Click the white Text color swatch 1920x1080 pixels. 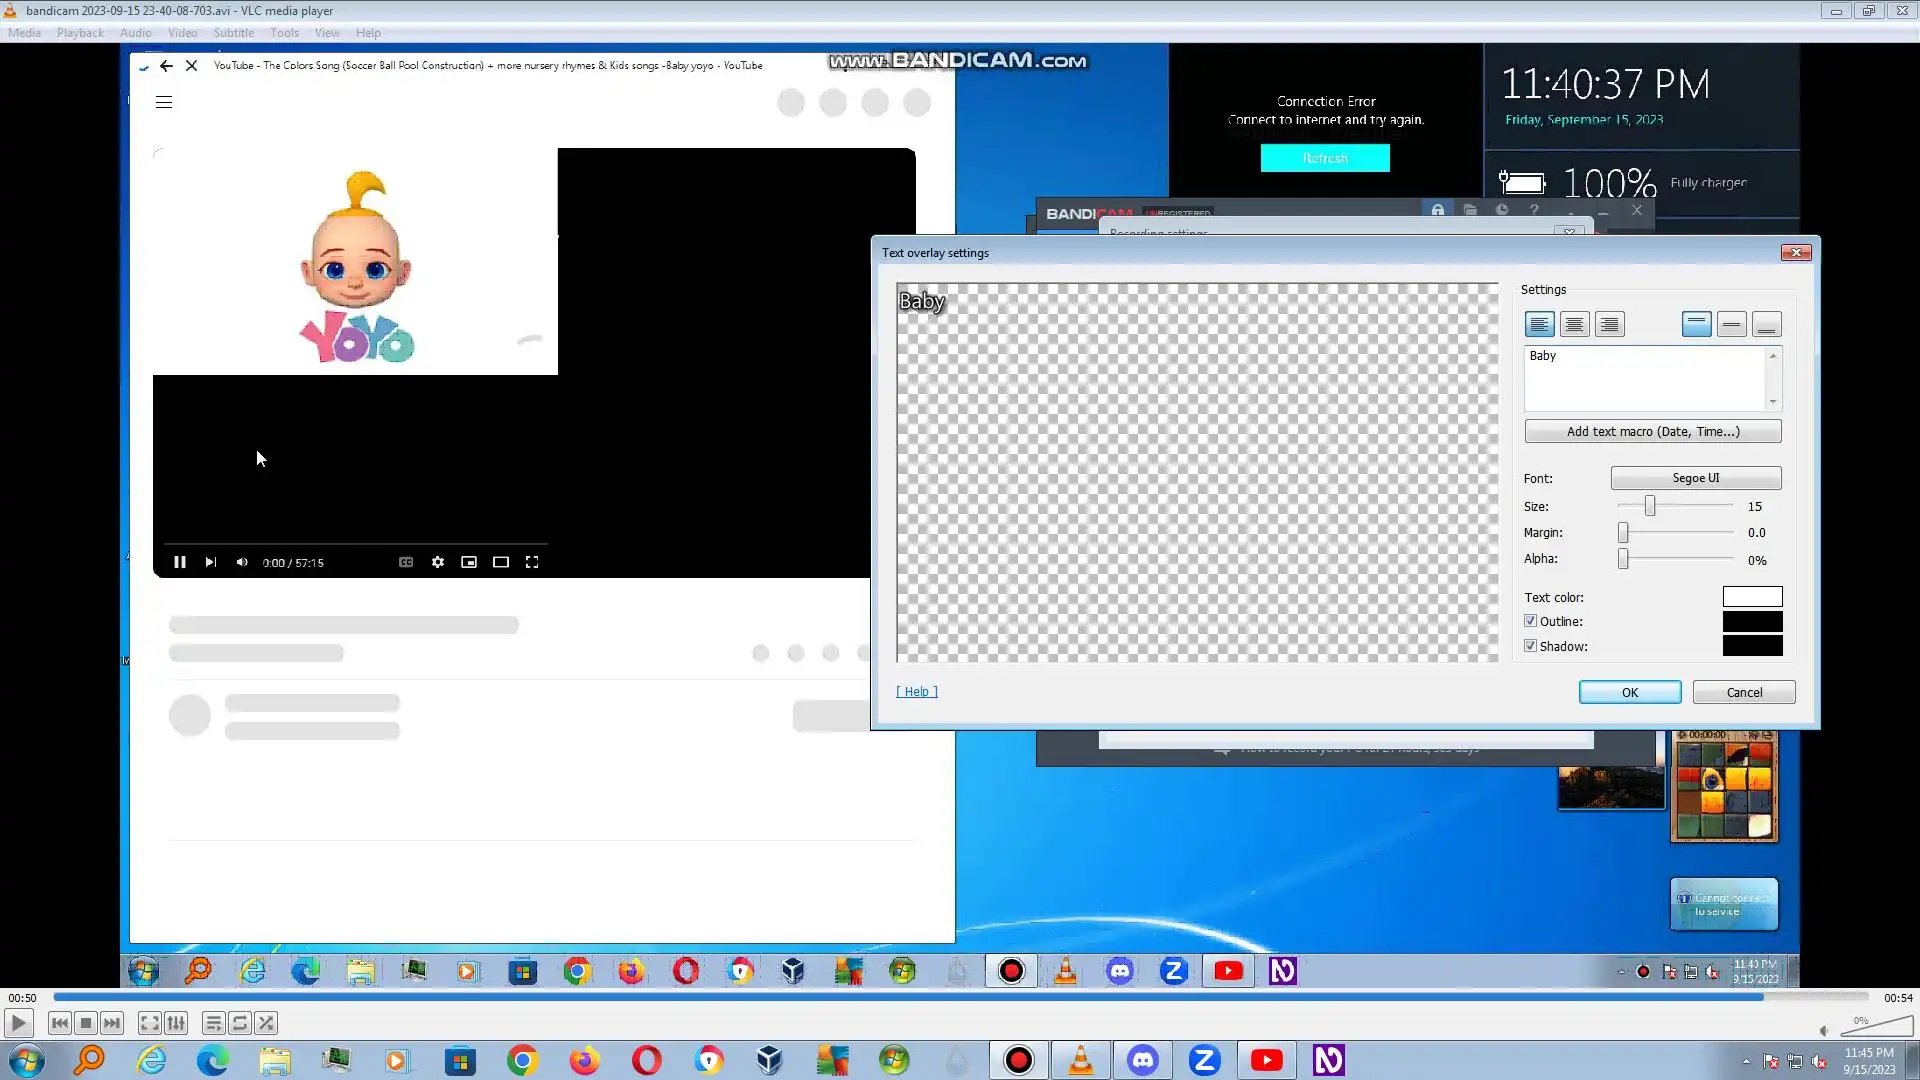(x=1752, y=597)
